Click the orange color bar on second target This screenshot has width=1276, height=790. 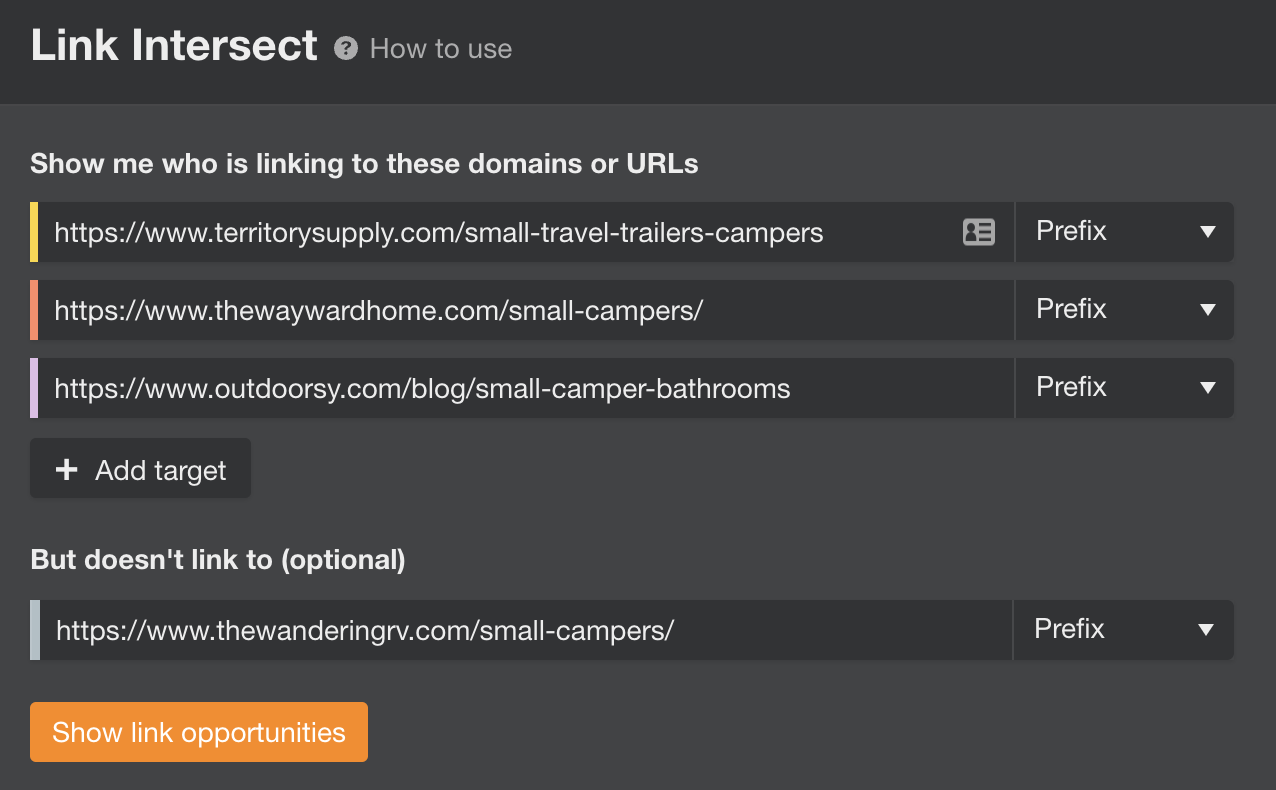[34, 310]
